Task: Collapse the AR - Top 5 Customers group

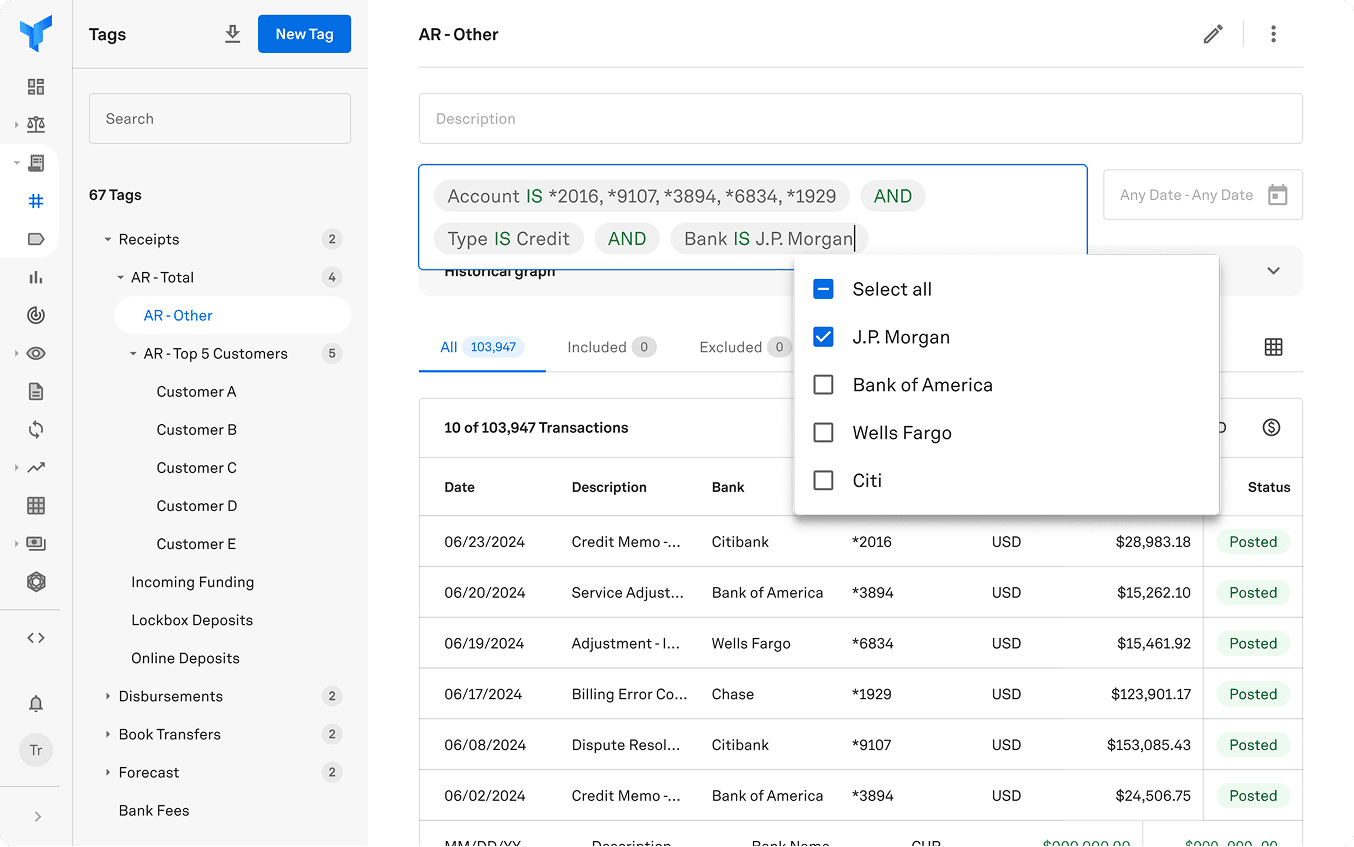Action: click(133, 354)
